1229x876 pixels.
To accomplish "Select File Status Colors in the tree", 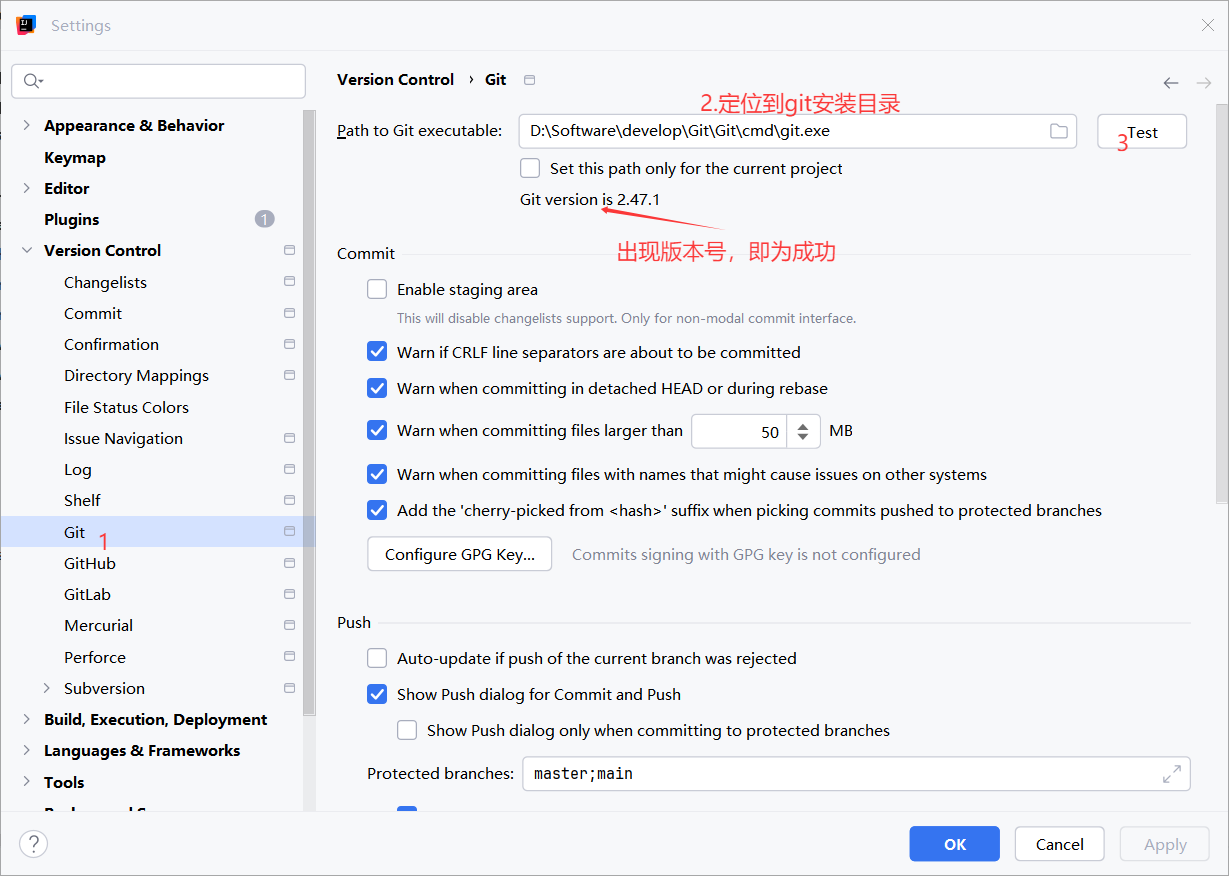I will click(126, 407).
